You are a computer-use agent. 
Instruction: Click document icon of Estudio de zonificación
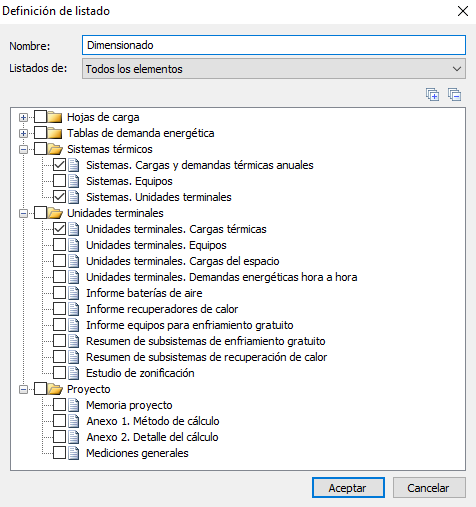[x=74, y=373]
